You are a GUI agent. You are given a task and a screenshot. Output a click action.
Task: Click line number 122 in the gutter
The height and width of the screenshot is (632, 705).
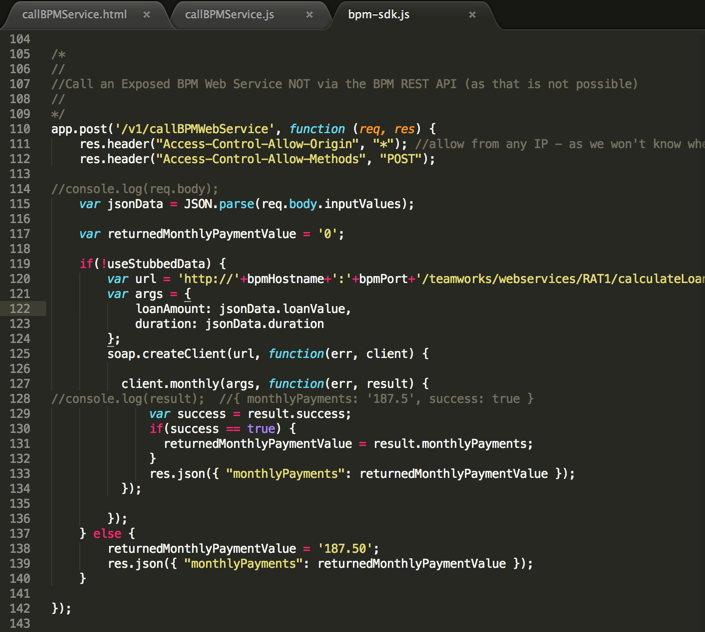coord(20,309)
